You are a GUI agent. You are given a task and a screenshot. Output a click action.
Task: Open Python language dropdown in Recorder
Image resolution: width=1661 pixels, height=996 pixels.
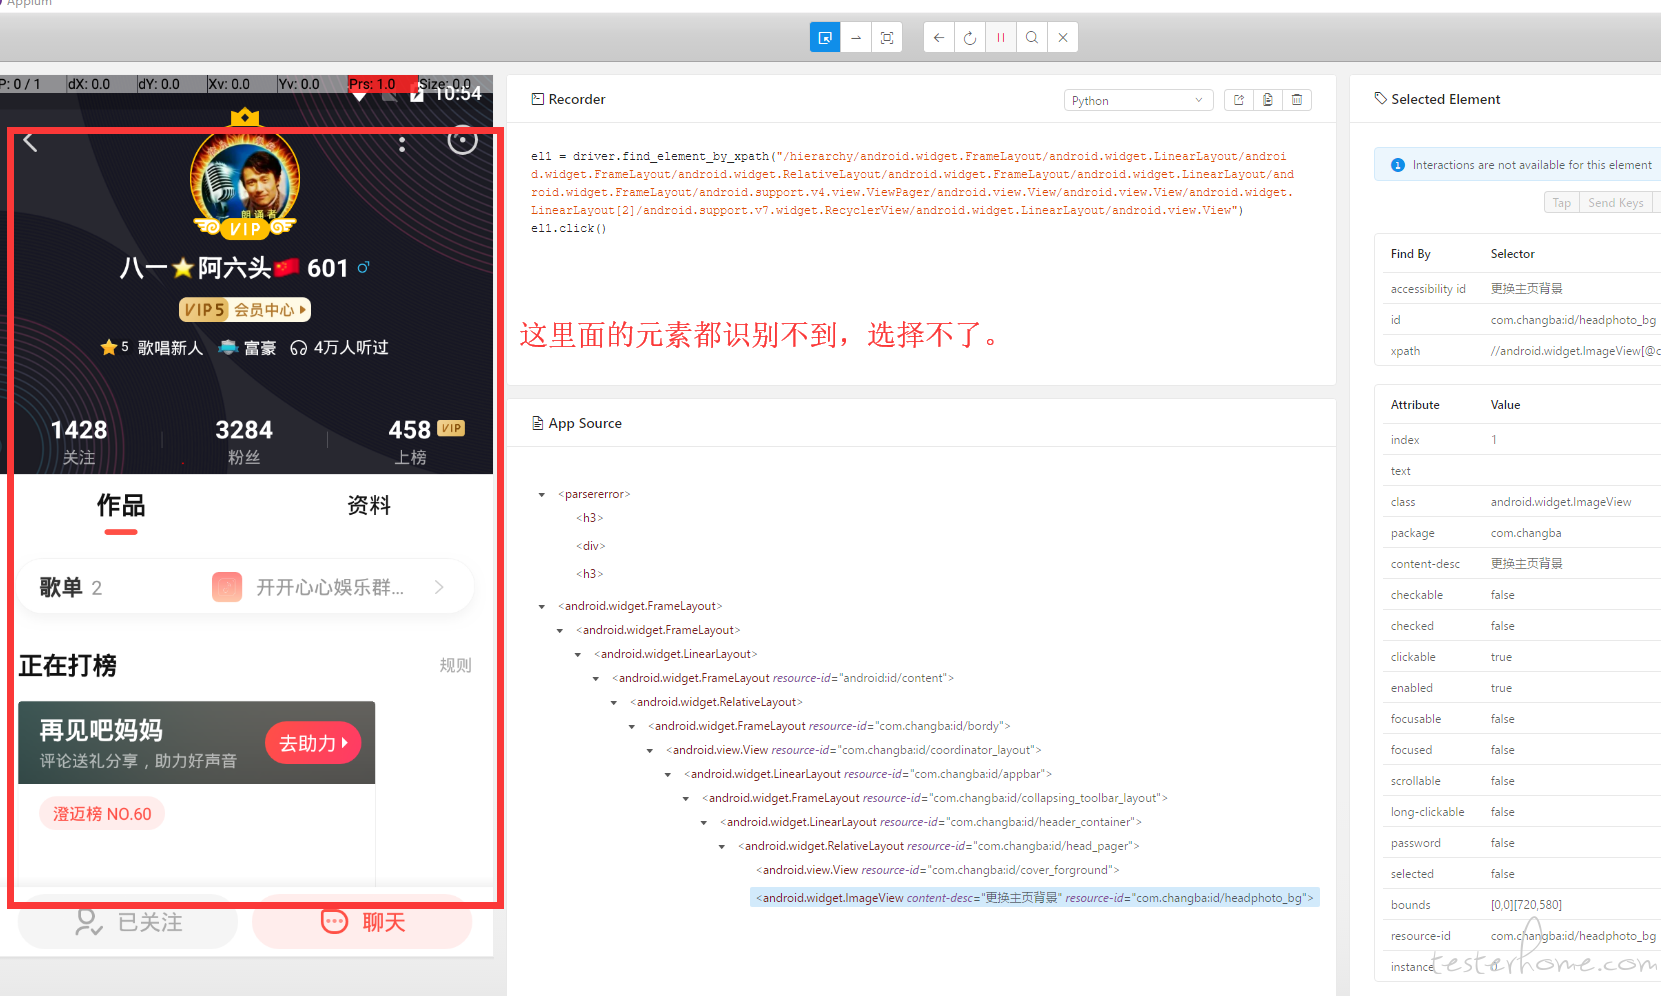1138,100
